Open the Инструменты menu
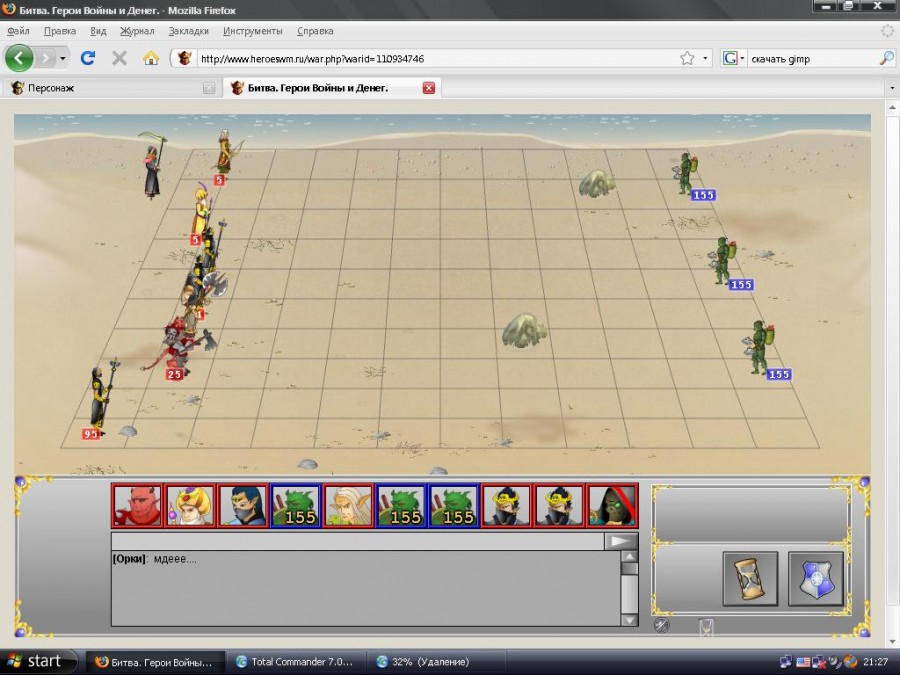Viewport: 900px width, 675px height. pyautogui.click(x=253, y=31)
